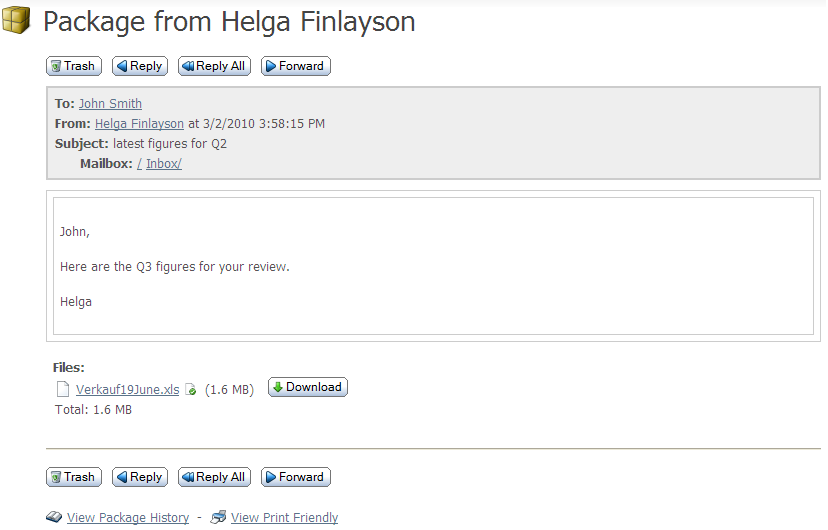Click the bottom Reply All button
Image resolution: width=828 pixels, height=530 pixels.
tap(214, 477)
